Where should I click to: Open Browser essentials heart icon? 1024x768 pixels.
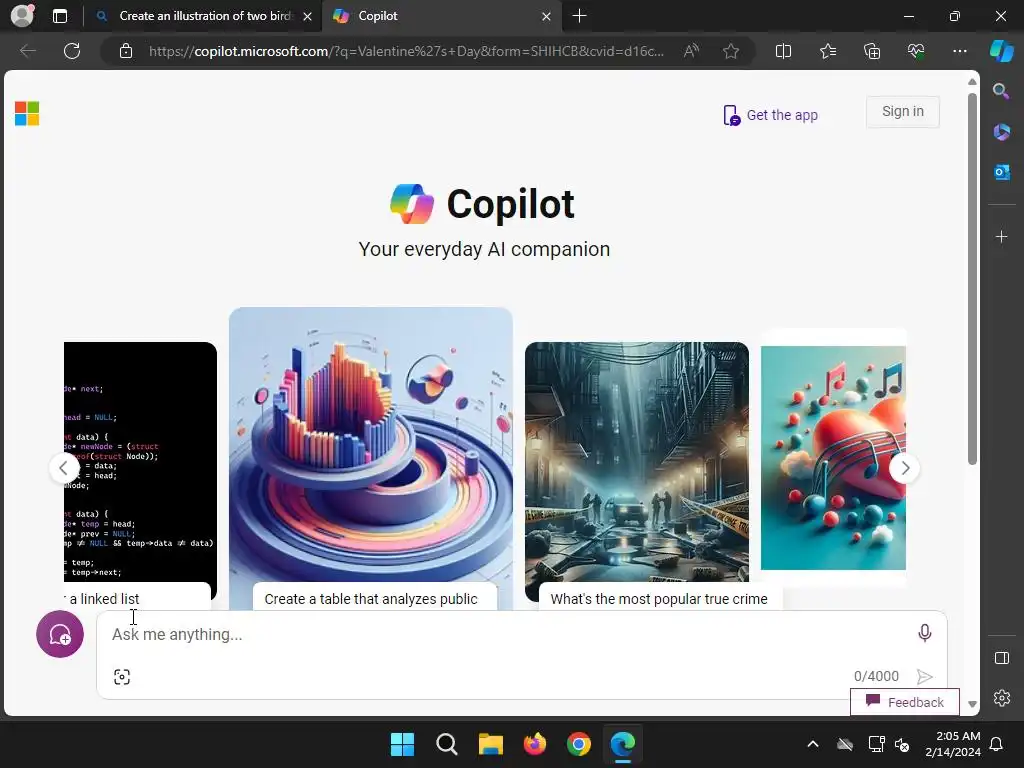click(x=916, y=51)
